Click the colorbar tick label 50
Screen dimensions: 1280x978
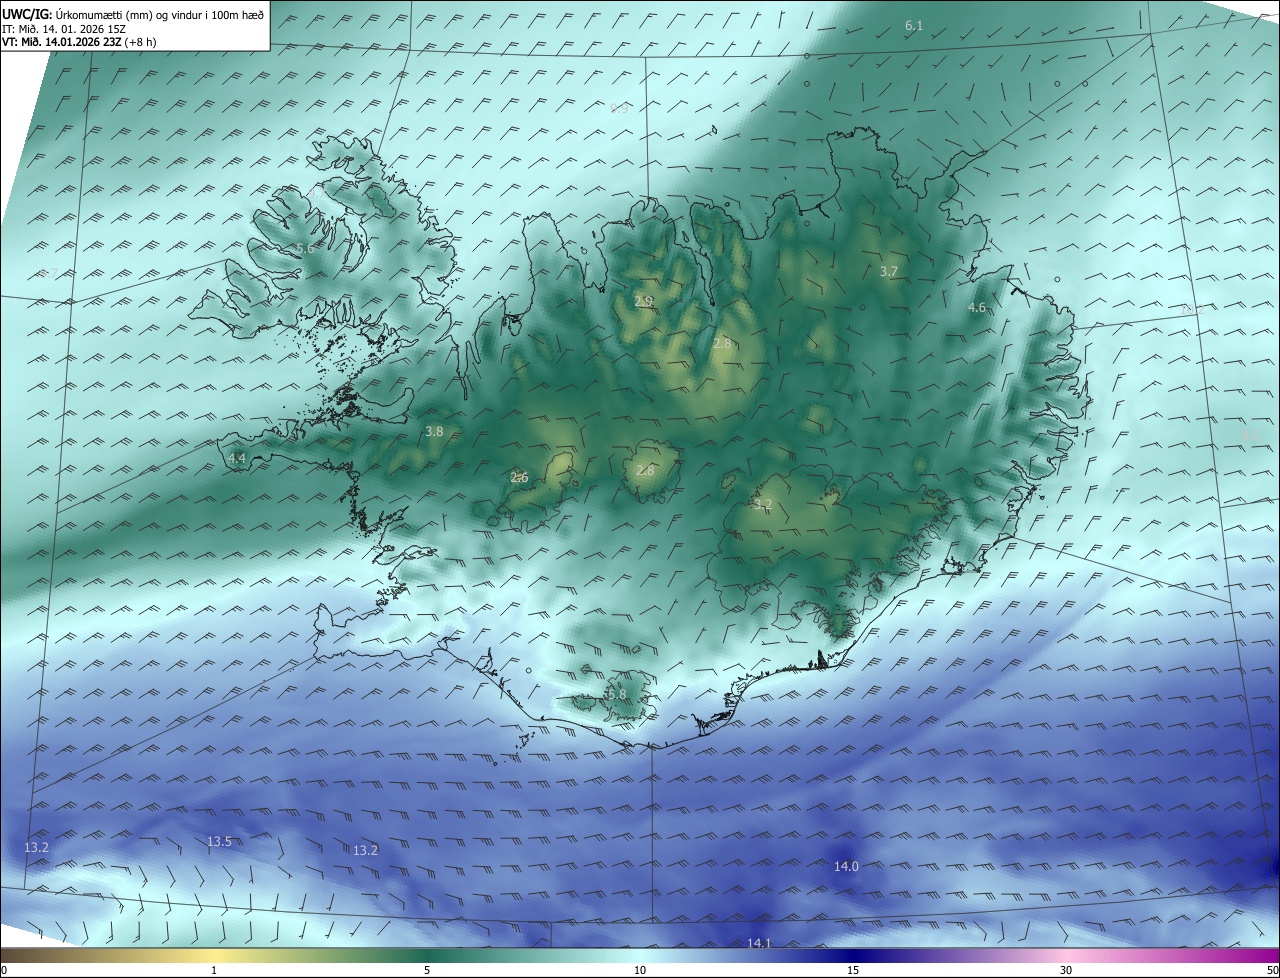point(1272,970)
